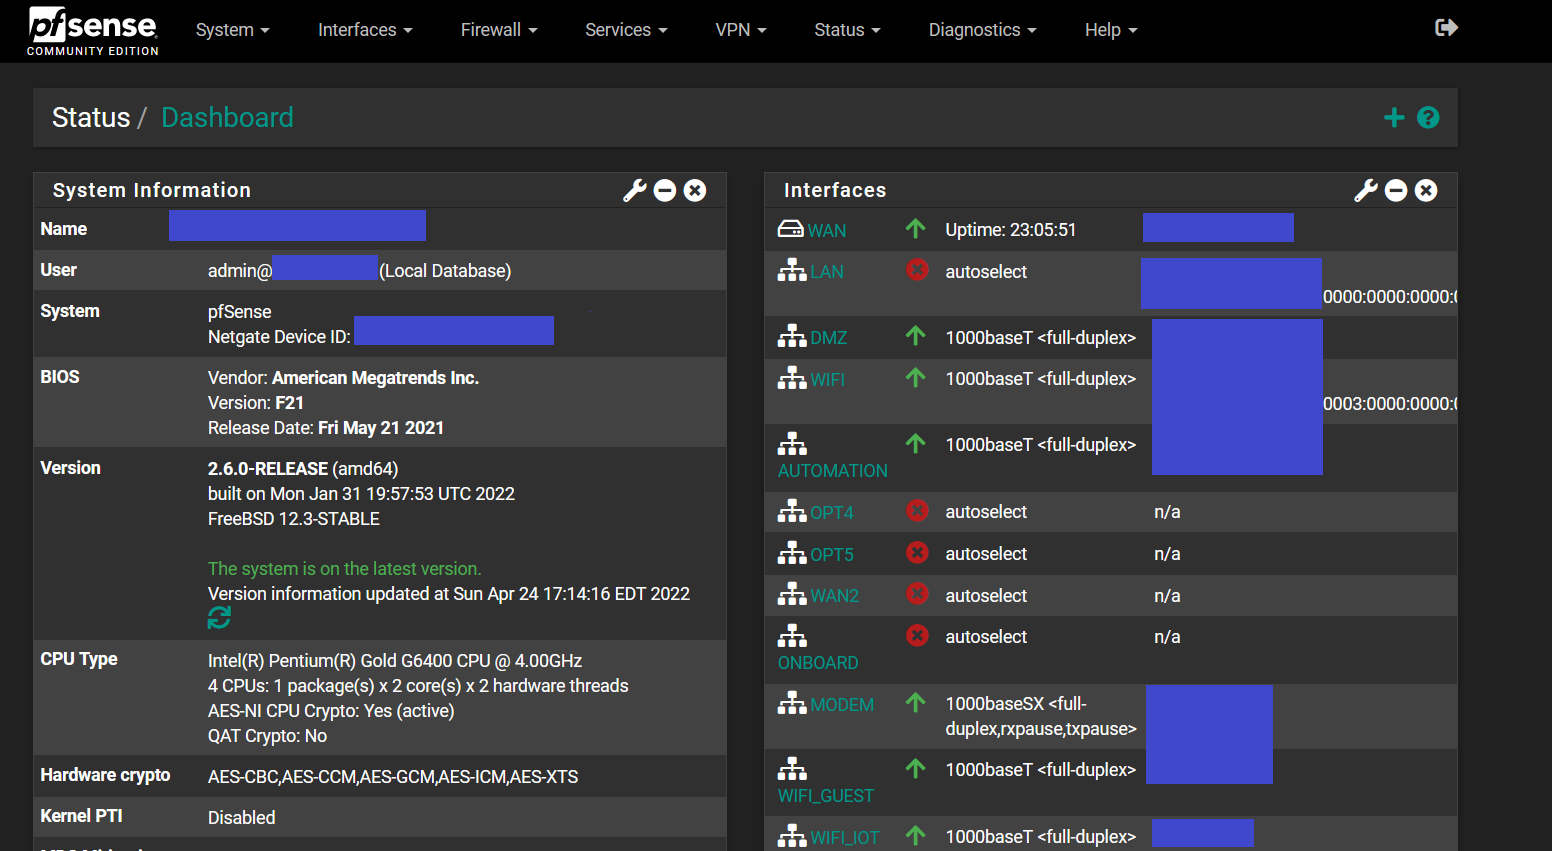Open the Firewall menu
Viewport: 1552px width, 851px height.
pyautogui.click(x=499, y=30)
